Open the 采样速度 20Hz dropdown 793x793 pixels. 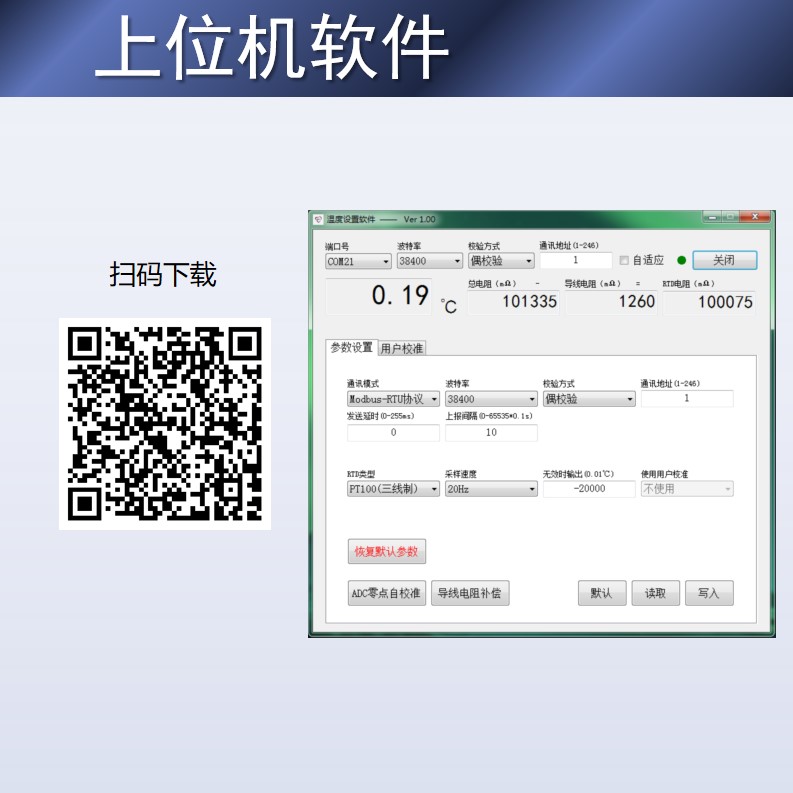coord(491,489)
